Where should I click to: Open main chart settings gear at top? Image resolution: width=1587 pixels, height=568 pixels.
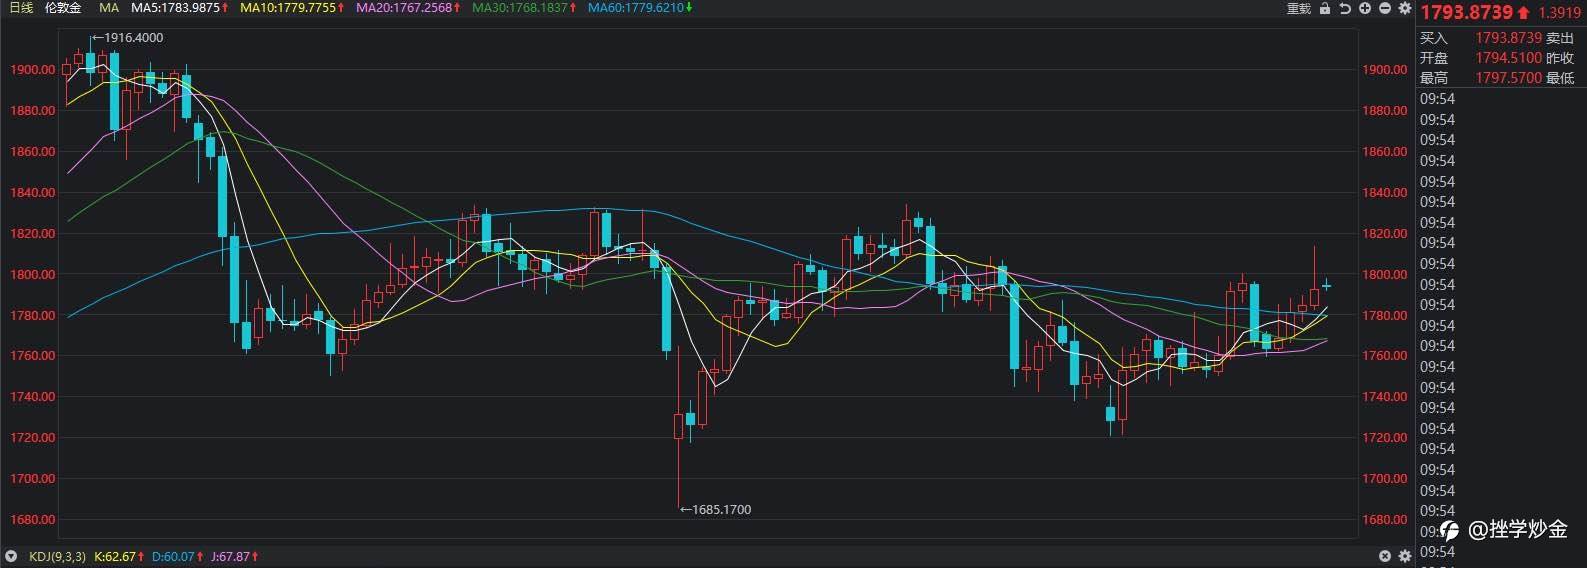1404,8
